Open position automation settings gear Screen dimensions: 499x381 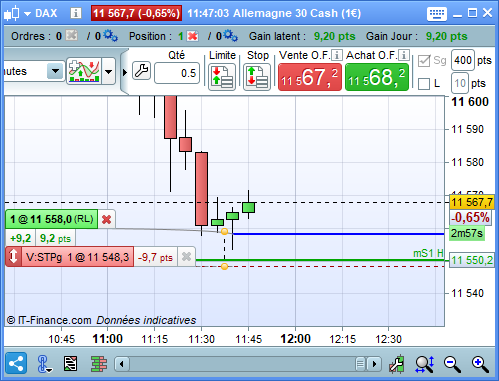click(x=231, y=35)
